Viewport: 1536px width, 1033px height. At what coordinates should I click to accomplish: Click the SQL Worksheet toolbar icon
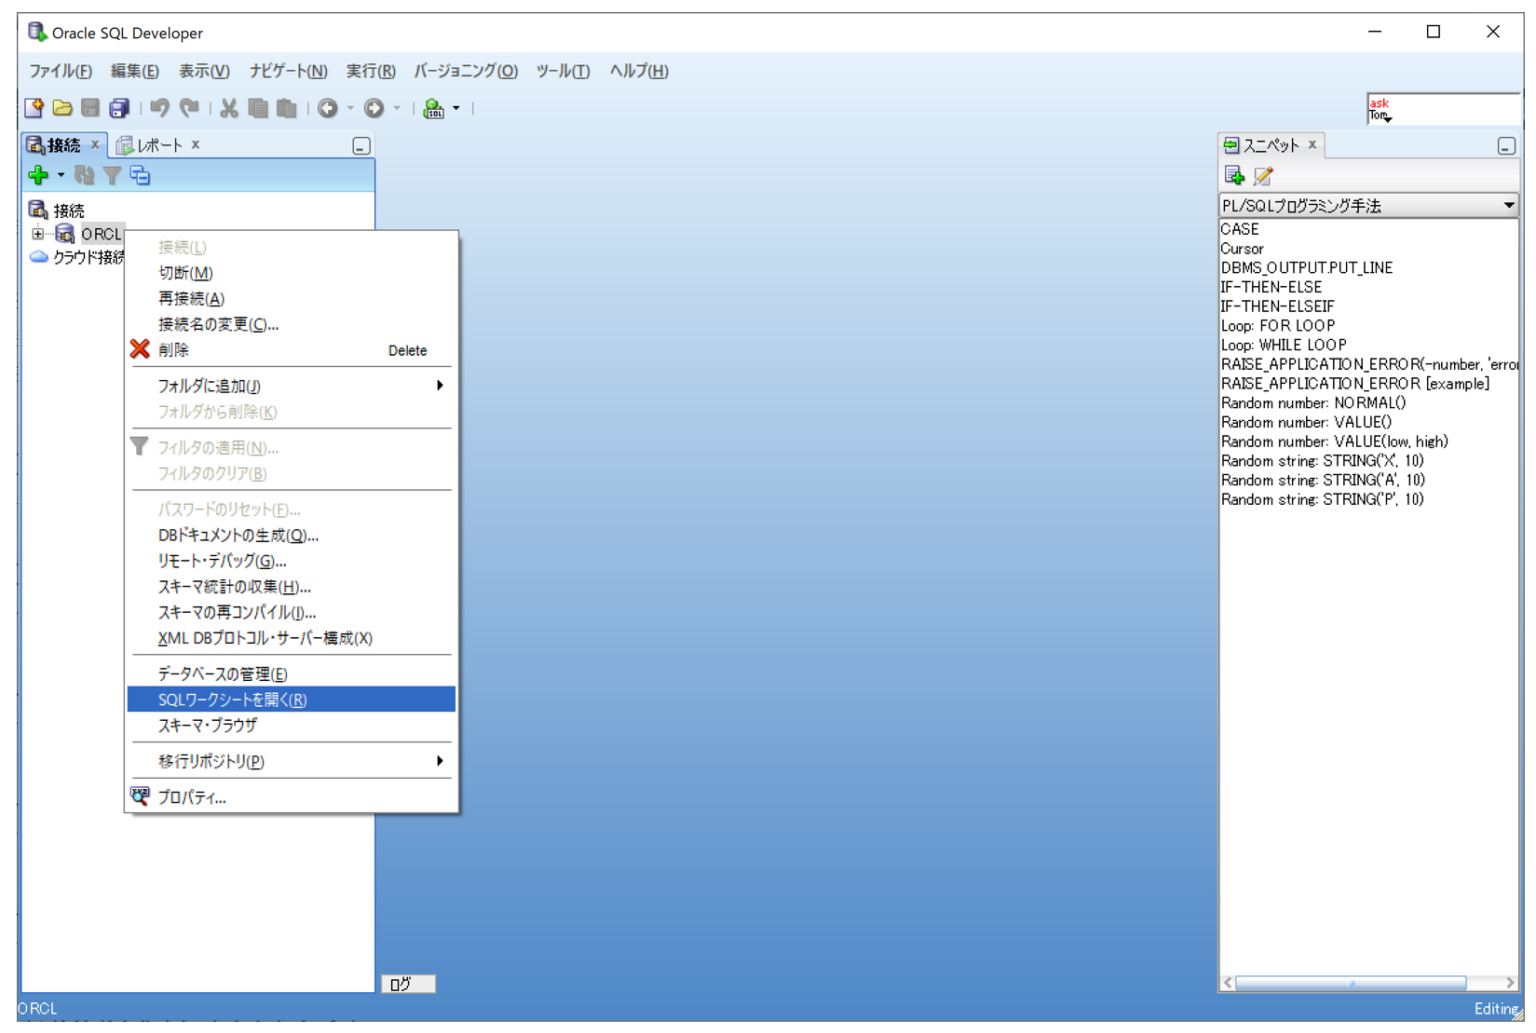point(433,108)
